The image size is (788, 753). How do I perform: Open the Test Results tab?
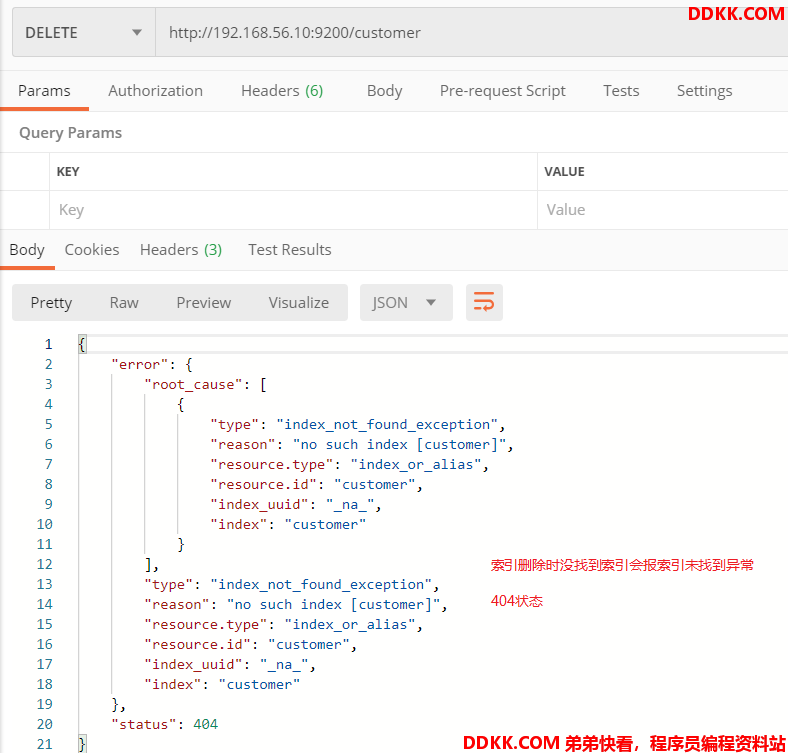[290, 250]
